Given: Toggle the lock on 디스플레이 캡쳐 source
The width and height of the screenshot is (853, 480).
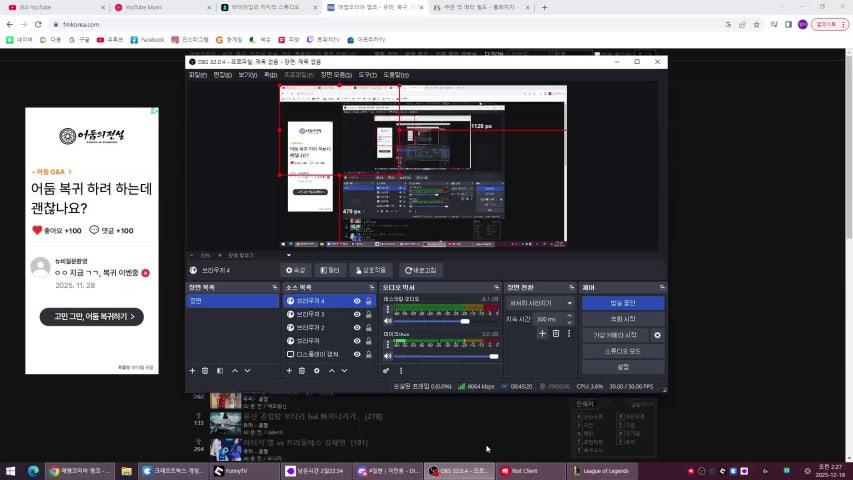Looking at the screenshot, I should pyautogui.click(x=369, y=354).
